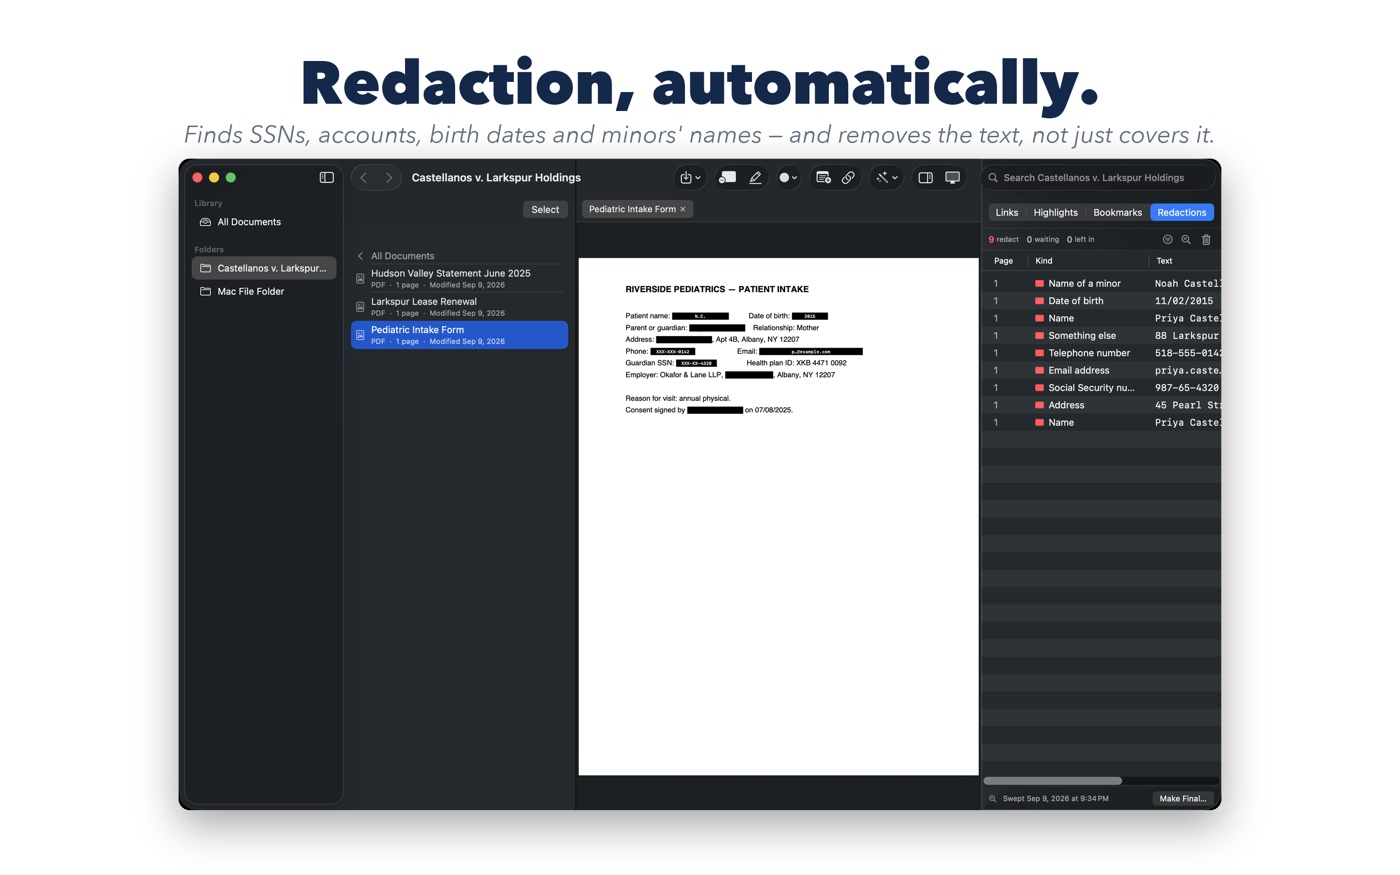Click the Make Final... button

[1183, 798]
